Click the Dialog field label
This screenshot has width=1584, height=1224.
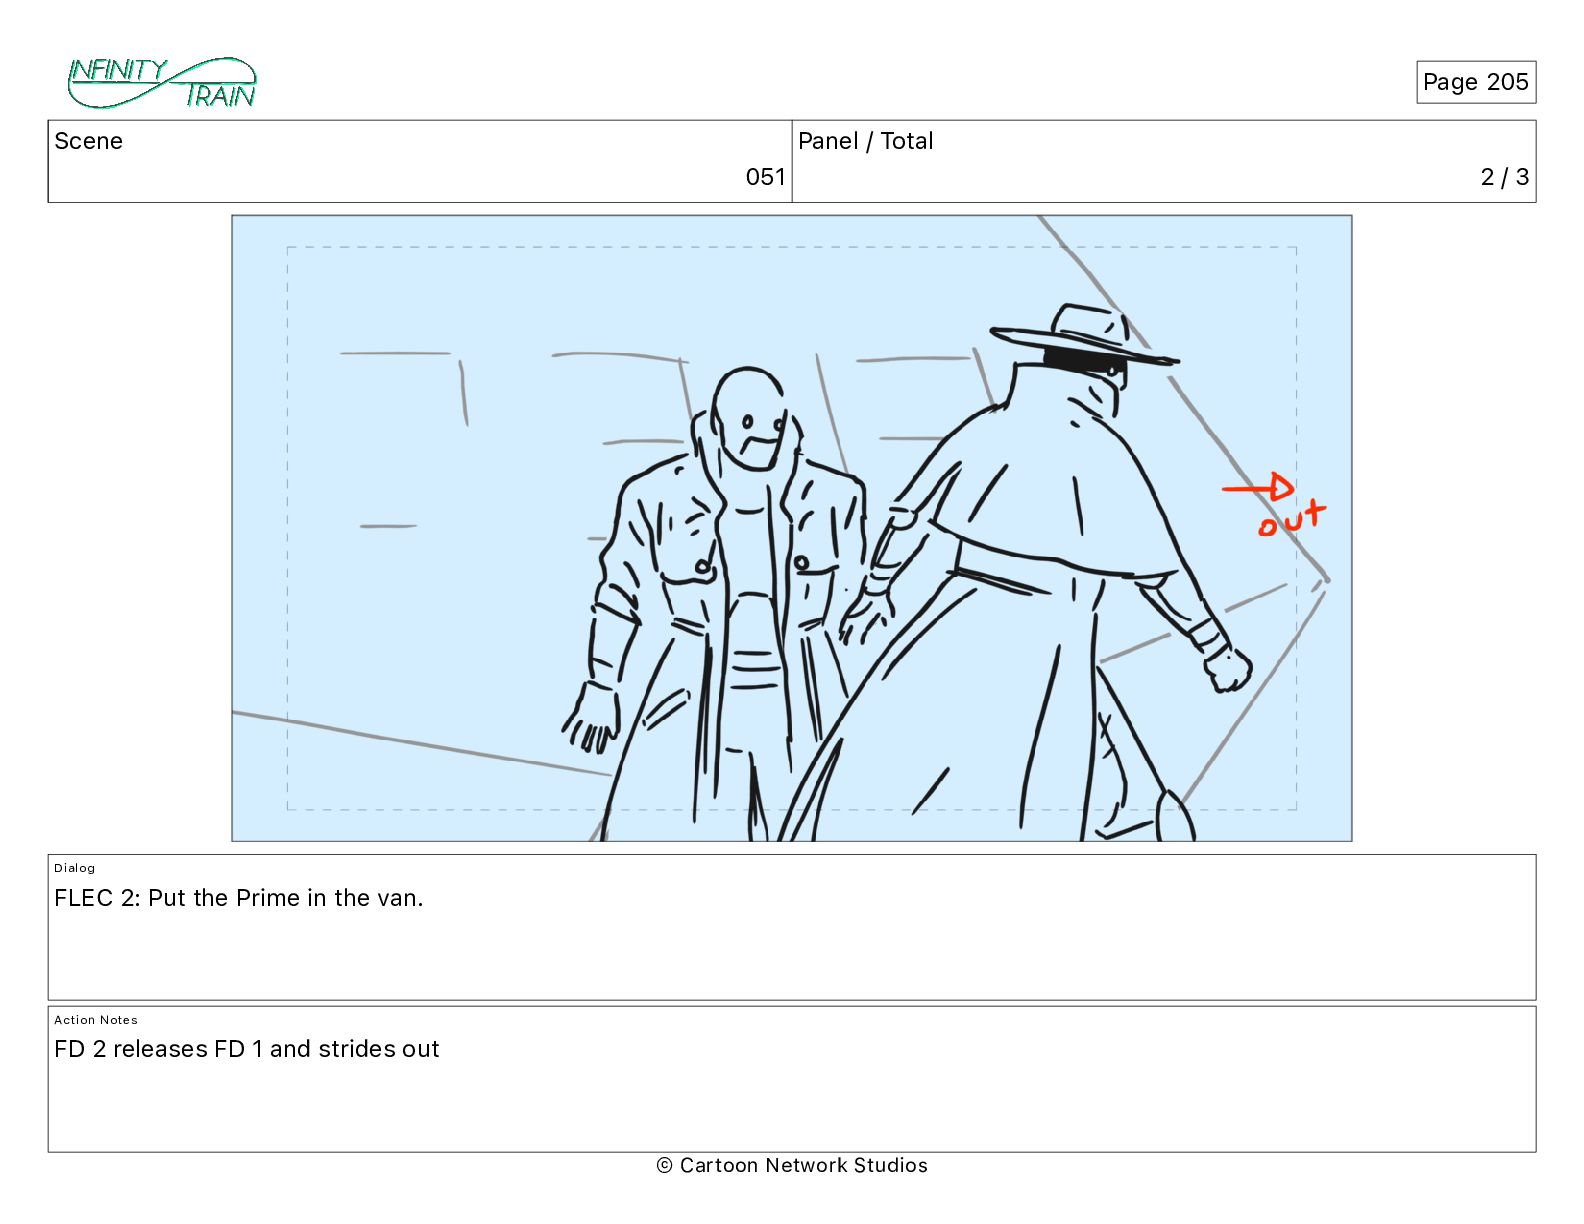[75, 868]
